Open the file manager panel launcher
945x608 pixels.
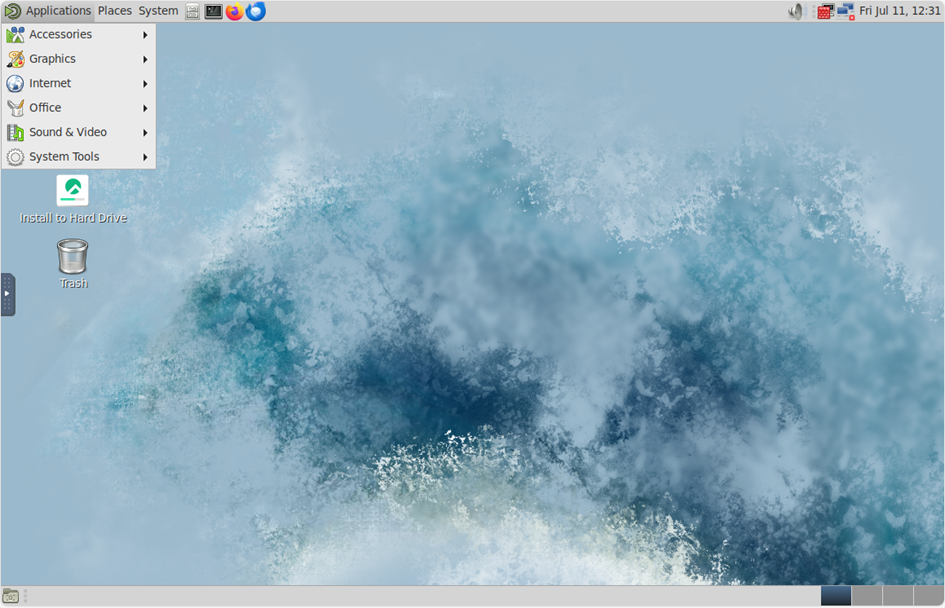[x=192, y=11]
